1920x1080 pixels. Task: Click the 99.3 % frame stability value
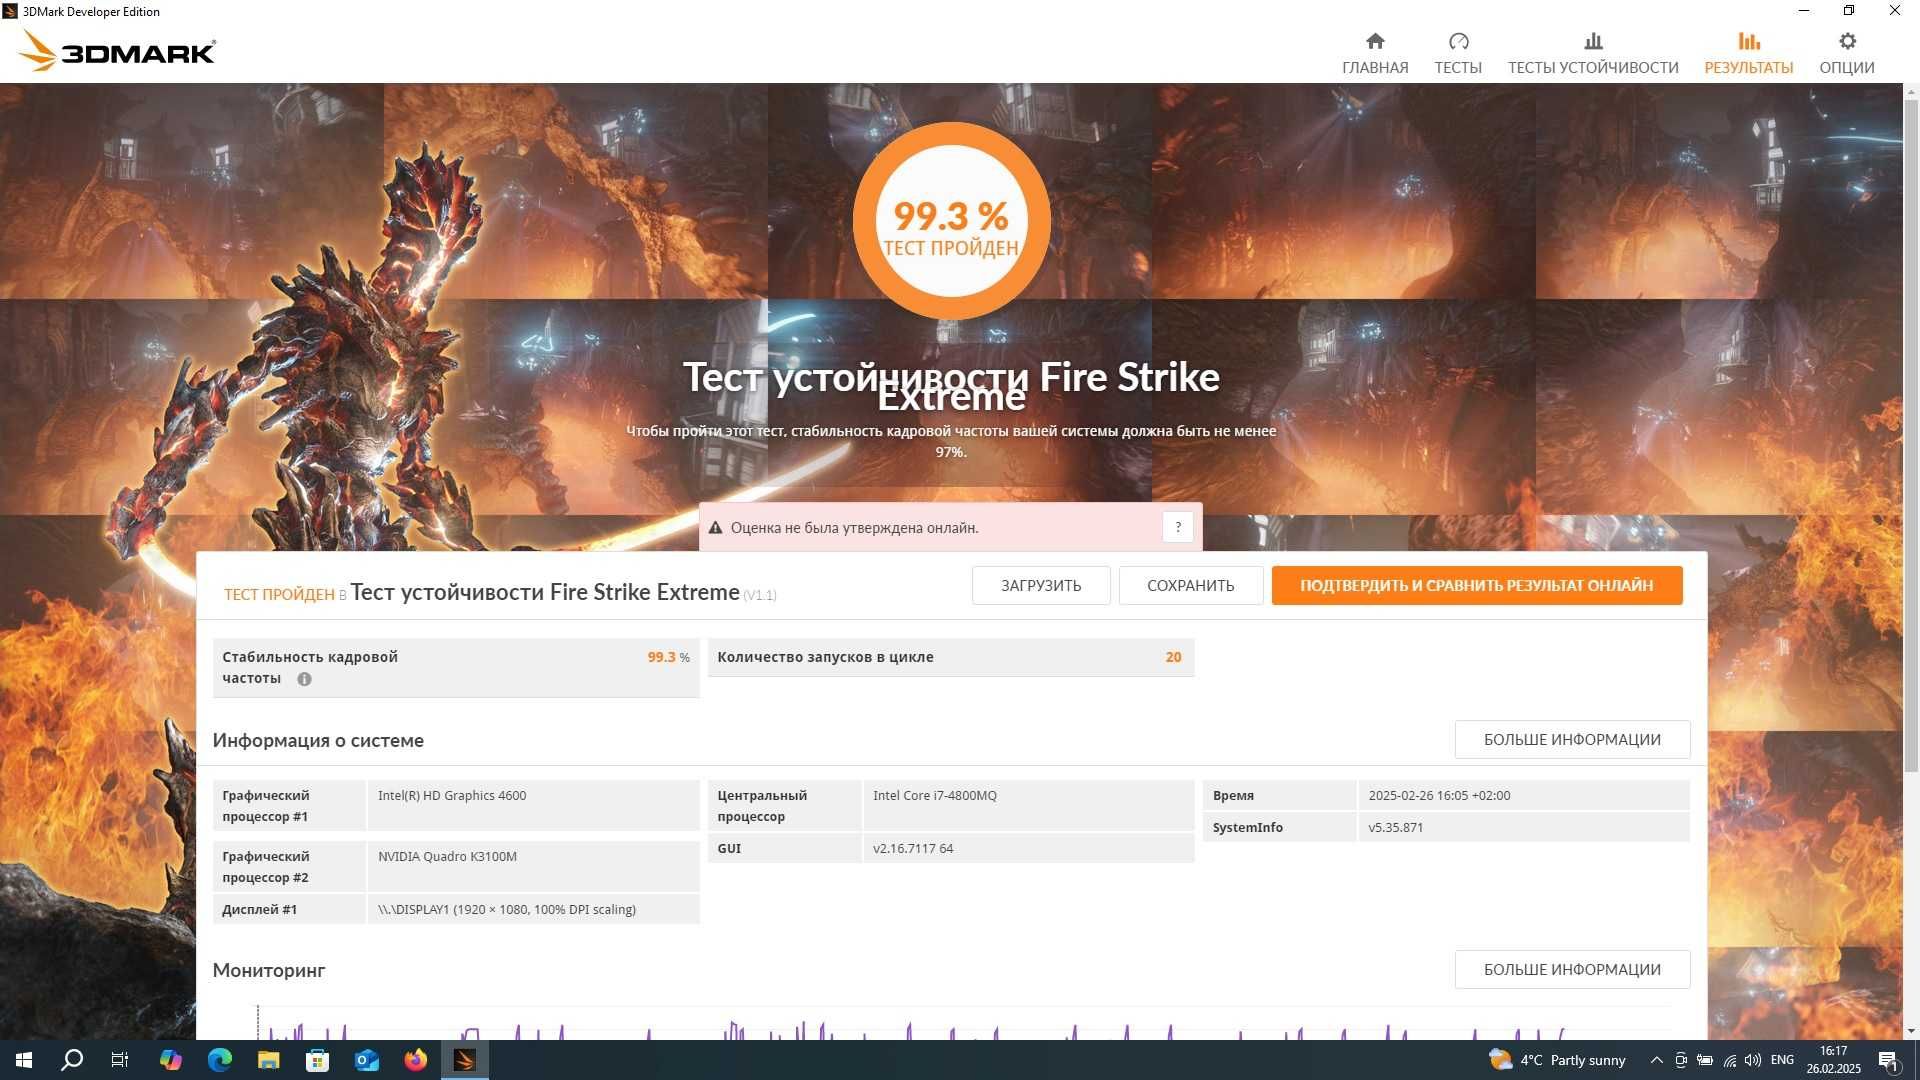tap(668, 657)
